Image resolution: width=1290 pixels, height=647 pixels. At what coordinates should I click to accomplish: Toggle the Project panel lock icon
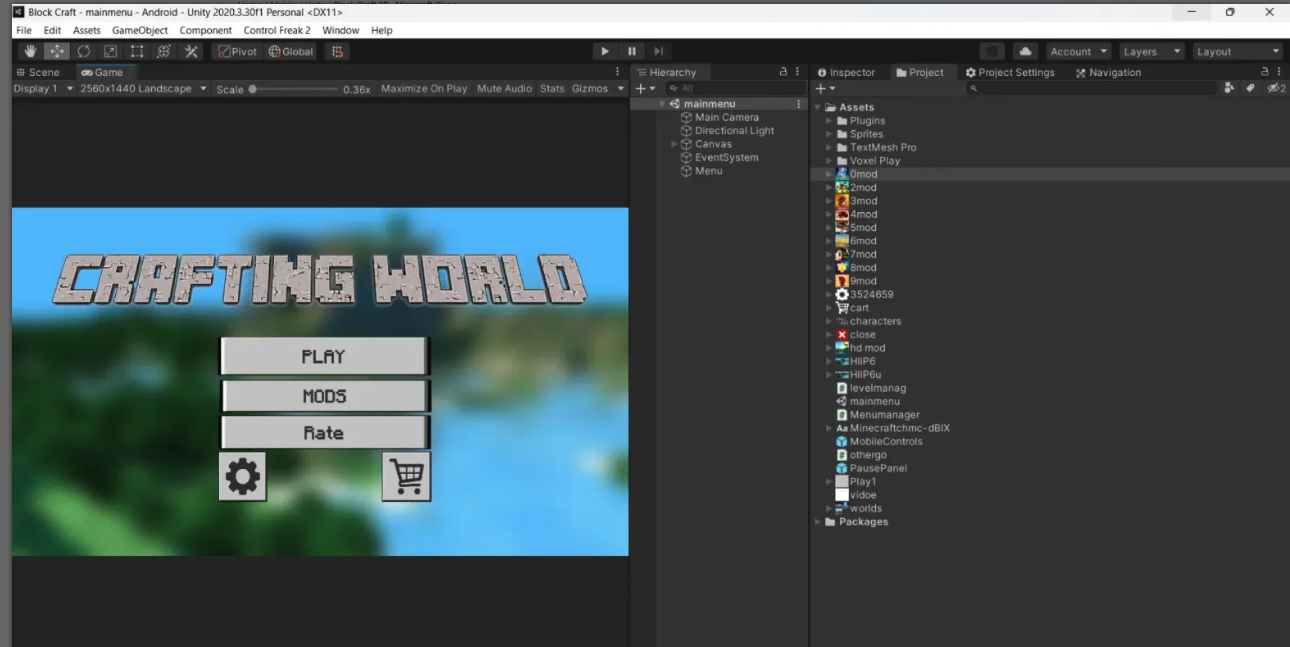[x=1264, y=72]
